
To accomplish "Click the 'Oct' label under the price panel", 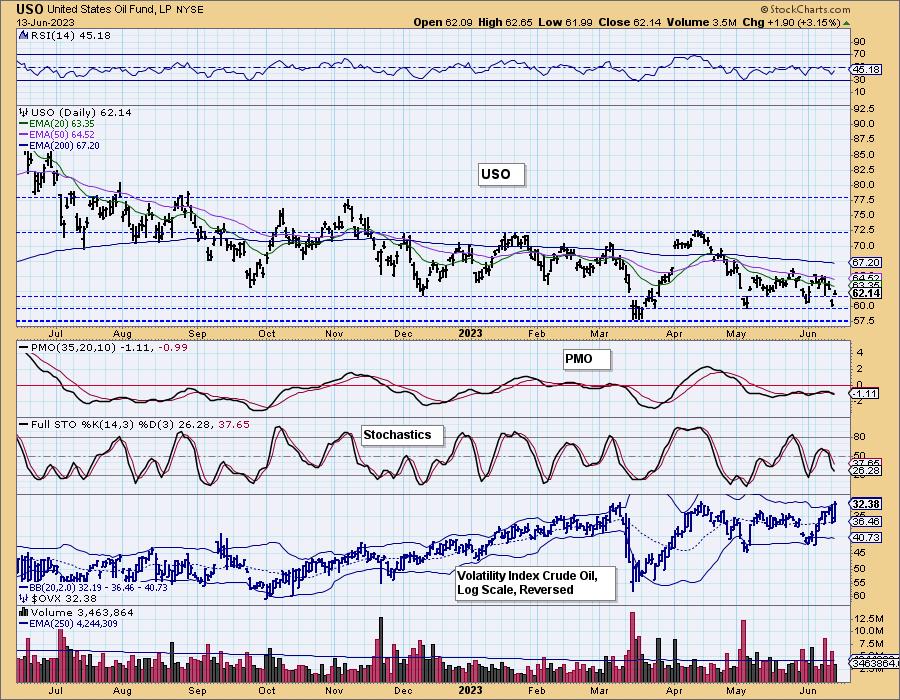I will point(267,333).
